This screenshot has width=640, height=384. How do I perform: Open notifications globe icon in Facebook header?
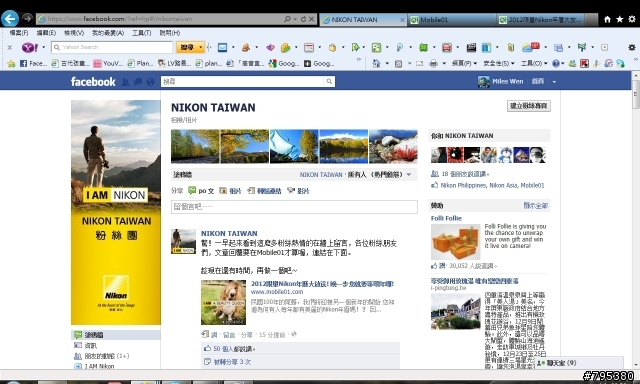tap(150, 82)
